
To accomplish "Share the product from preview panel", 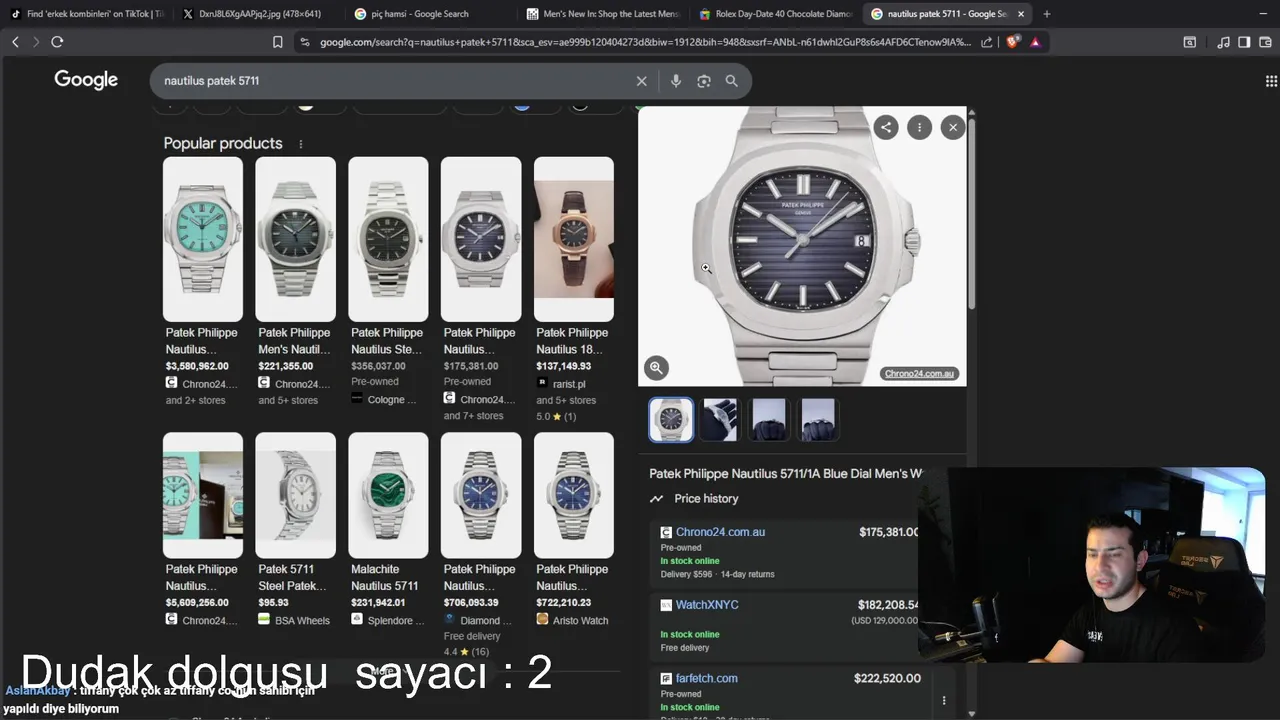I will [886, 127].
